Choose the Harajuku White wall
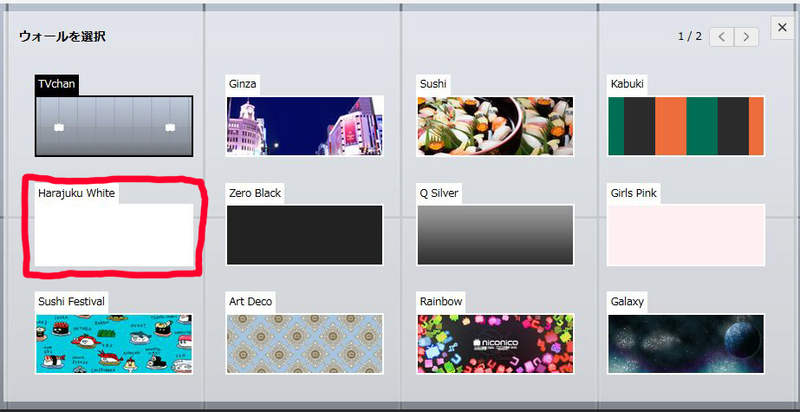This screenshot has height=412, width=800. point(114,235)
